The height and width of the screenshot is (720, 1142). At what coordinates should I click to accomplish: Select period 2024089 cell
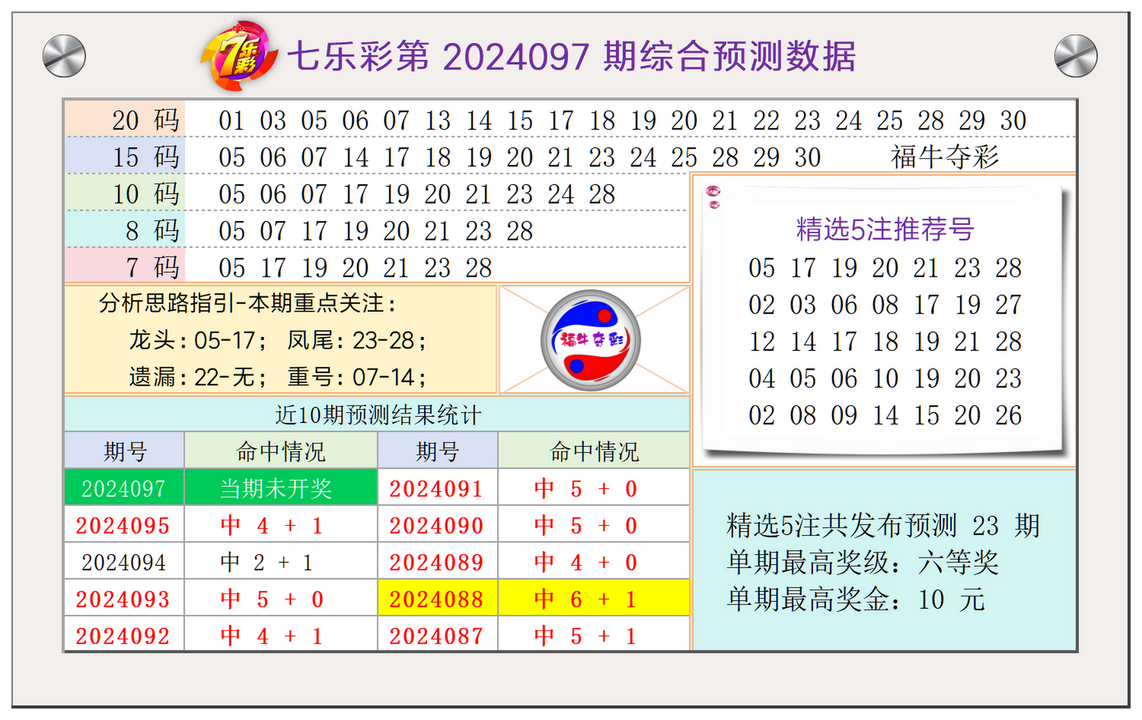coord(438,562)
